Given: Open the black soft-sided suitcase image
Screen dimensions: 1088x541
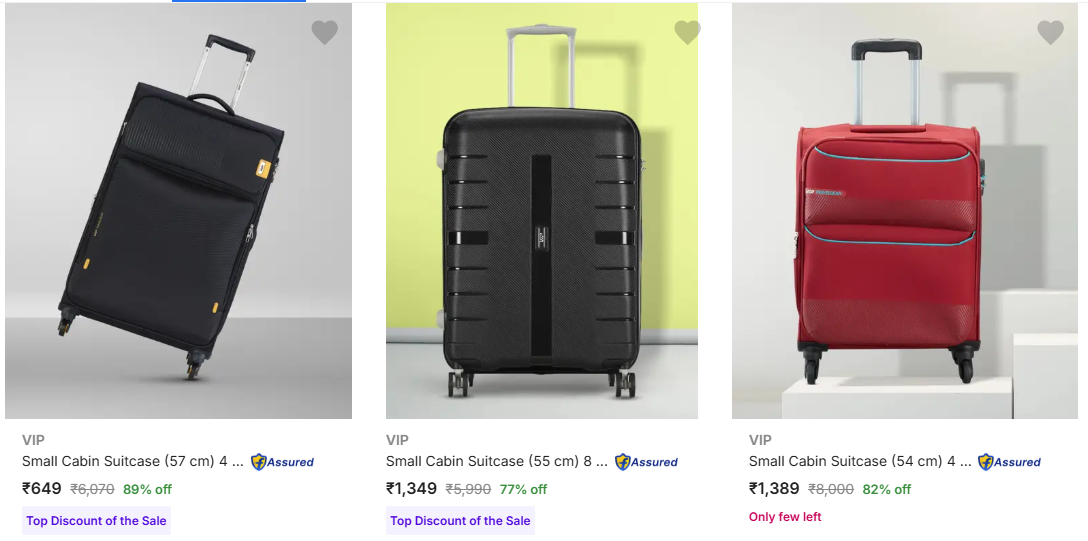Looking at the screenshot, I should click(x=178, y=210).
